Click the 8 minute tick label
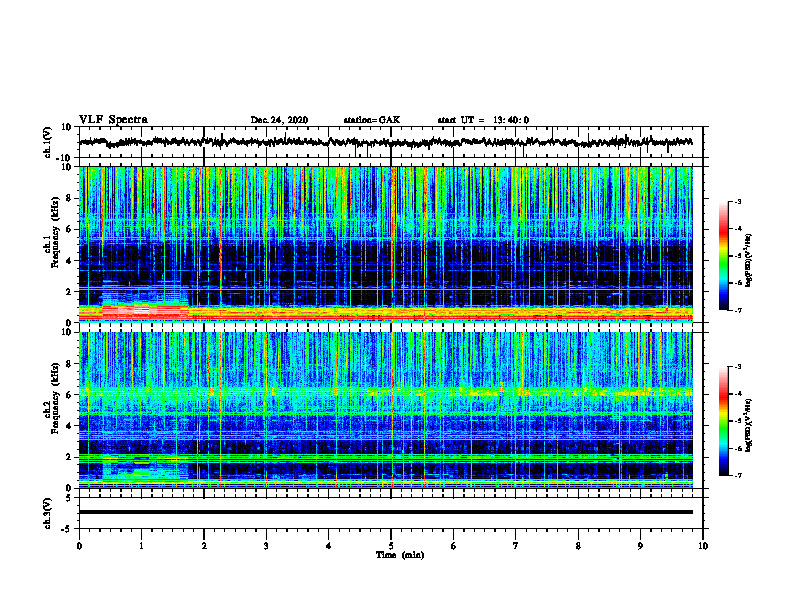The image size is (792, 612). pos(578,546)
